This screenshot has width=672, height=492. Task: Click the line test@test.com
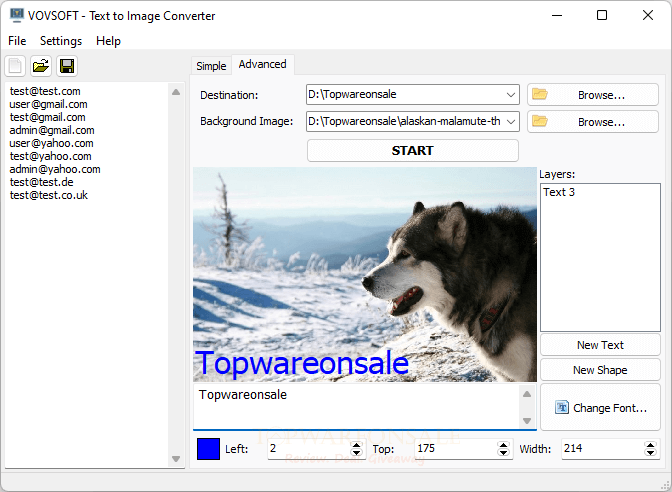pyautogui.click(x=45, y=91)
